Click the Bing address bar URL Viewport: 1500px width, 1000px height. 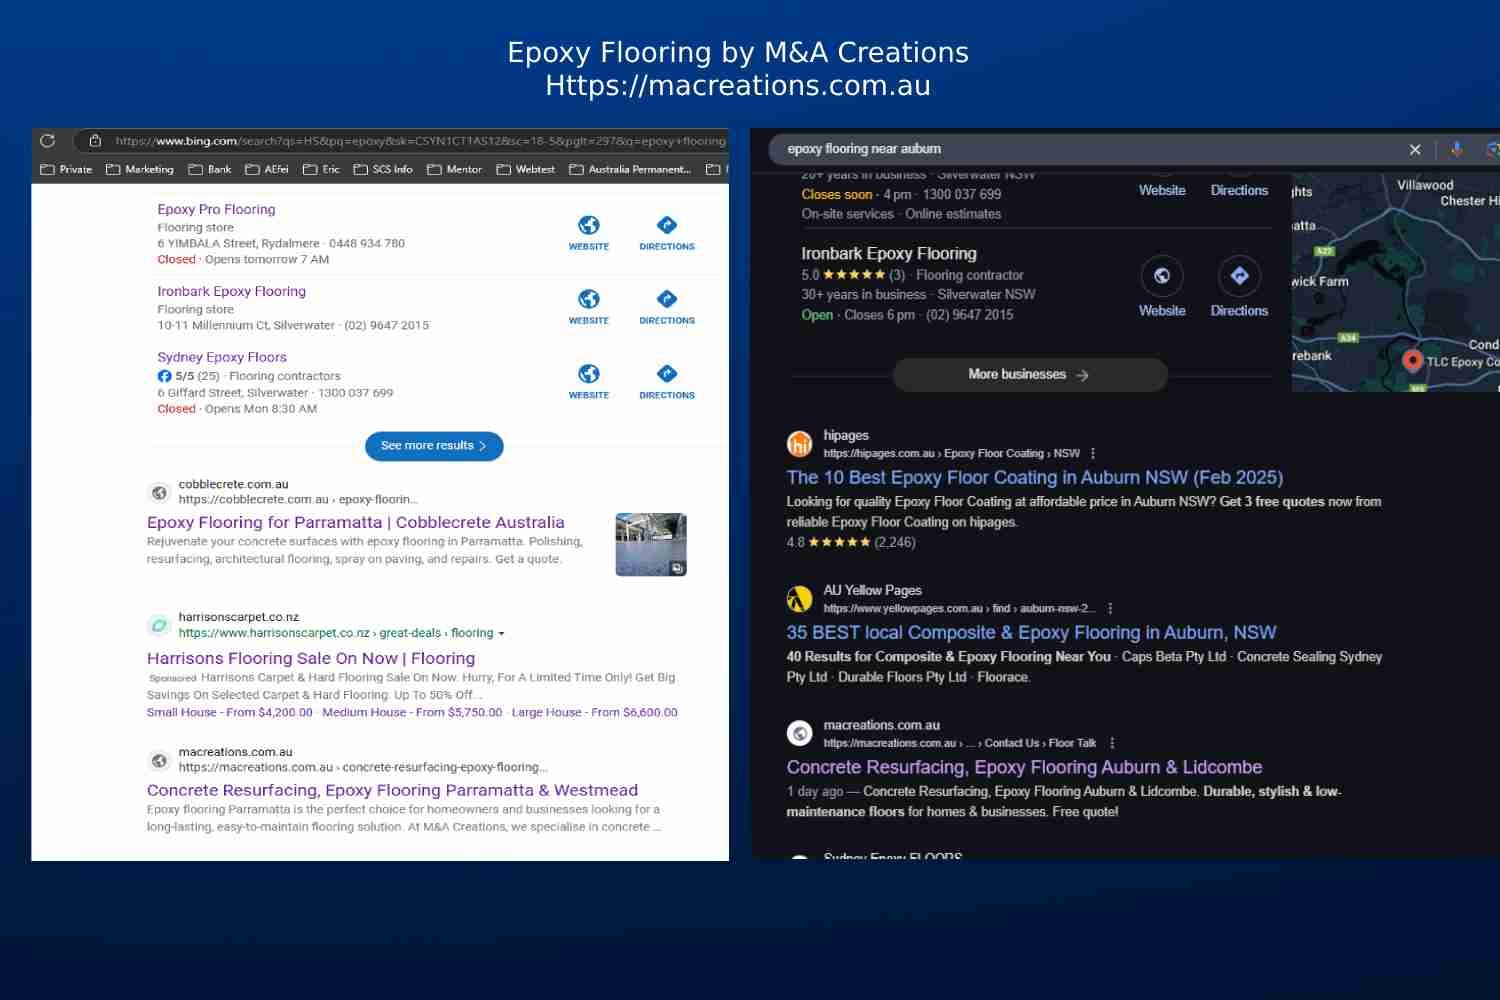click(420, 141)
